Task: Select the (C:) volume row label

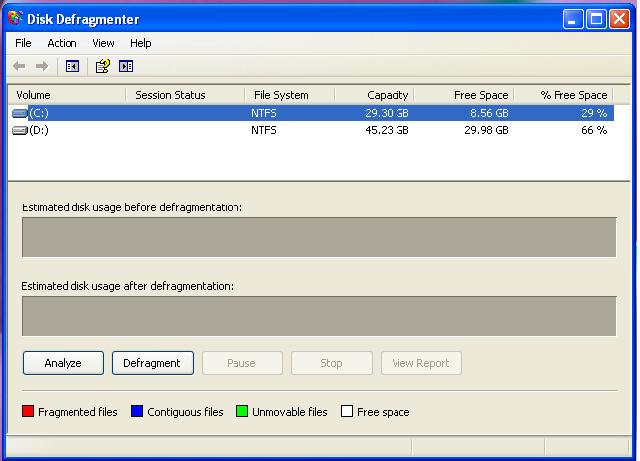Action: (39, 113)
